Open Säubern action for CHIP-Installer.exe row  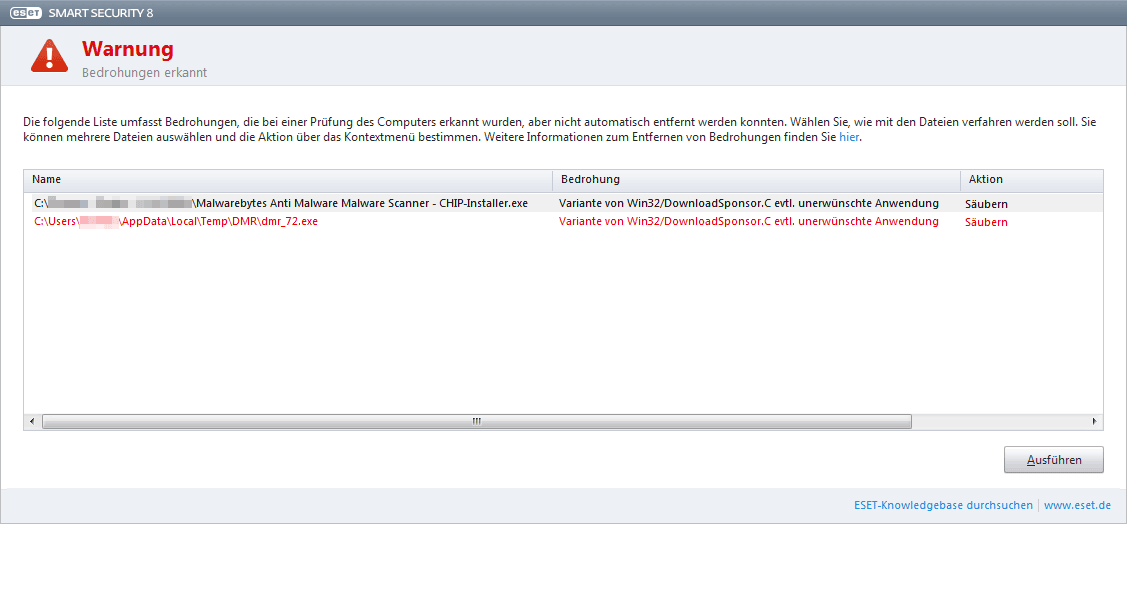click(x=986, y=204)
